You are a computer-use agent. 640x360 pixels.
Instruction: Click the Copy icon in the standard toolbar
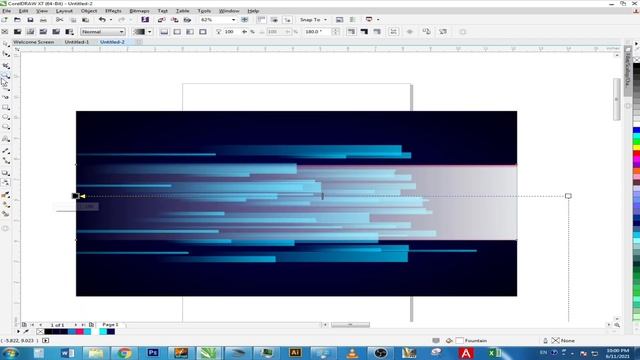(73, 20)
